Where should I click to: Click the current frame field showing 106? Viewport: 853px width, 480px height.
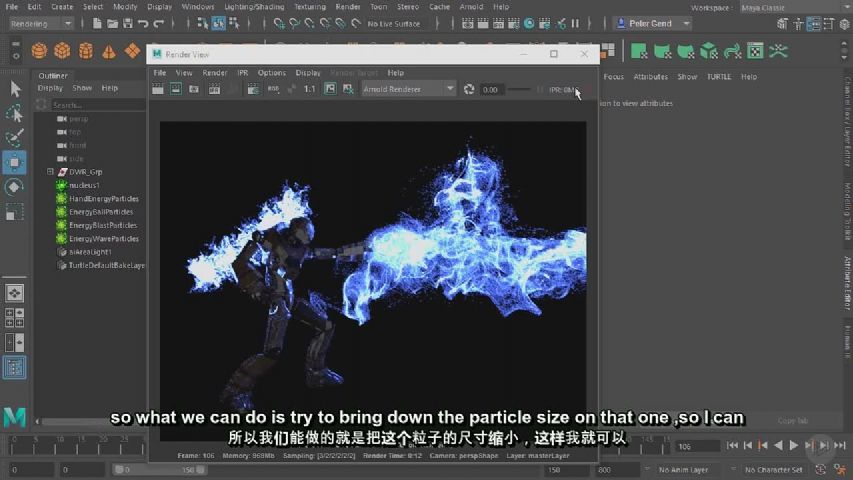[x=697, y=446]
